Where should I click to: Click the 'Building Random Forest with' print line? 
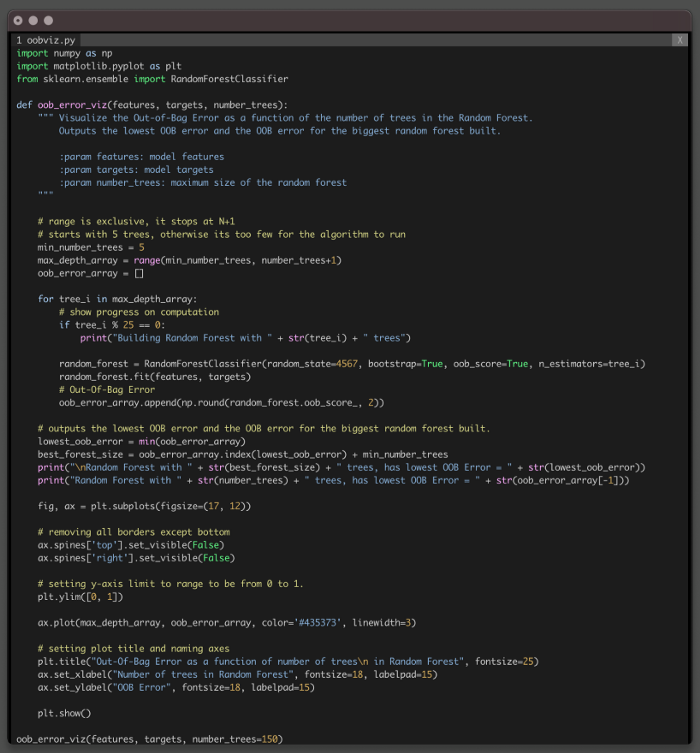coord(245,338)
